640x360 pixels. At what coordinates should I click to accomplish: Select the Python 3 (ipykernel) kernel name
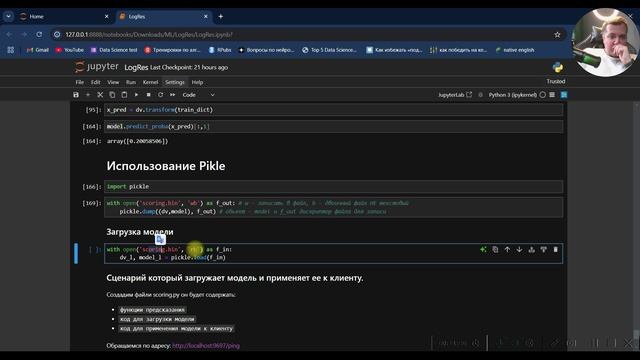pos(513,95)
